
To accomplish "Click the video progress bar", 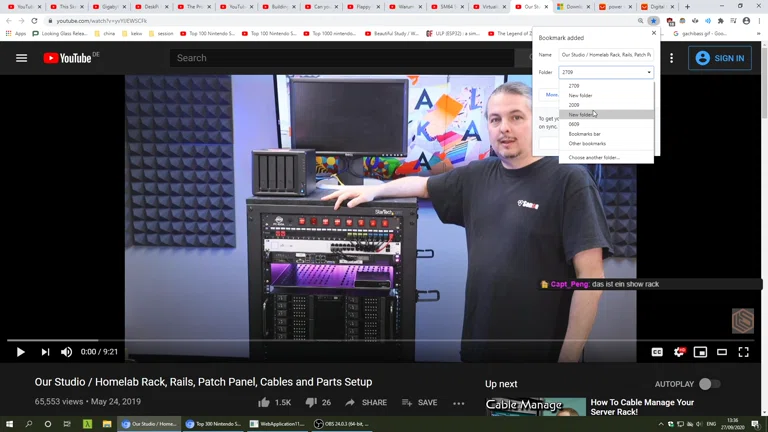I will pos(380,340).
